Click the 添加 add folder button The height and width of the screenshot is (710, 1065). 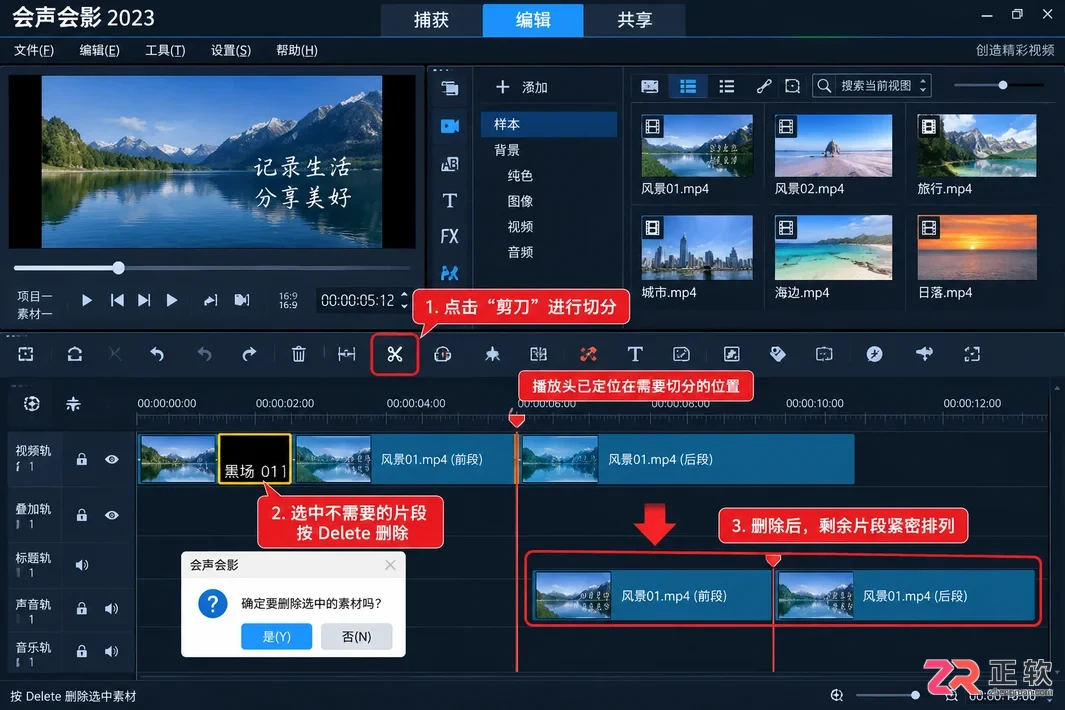522,87
